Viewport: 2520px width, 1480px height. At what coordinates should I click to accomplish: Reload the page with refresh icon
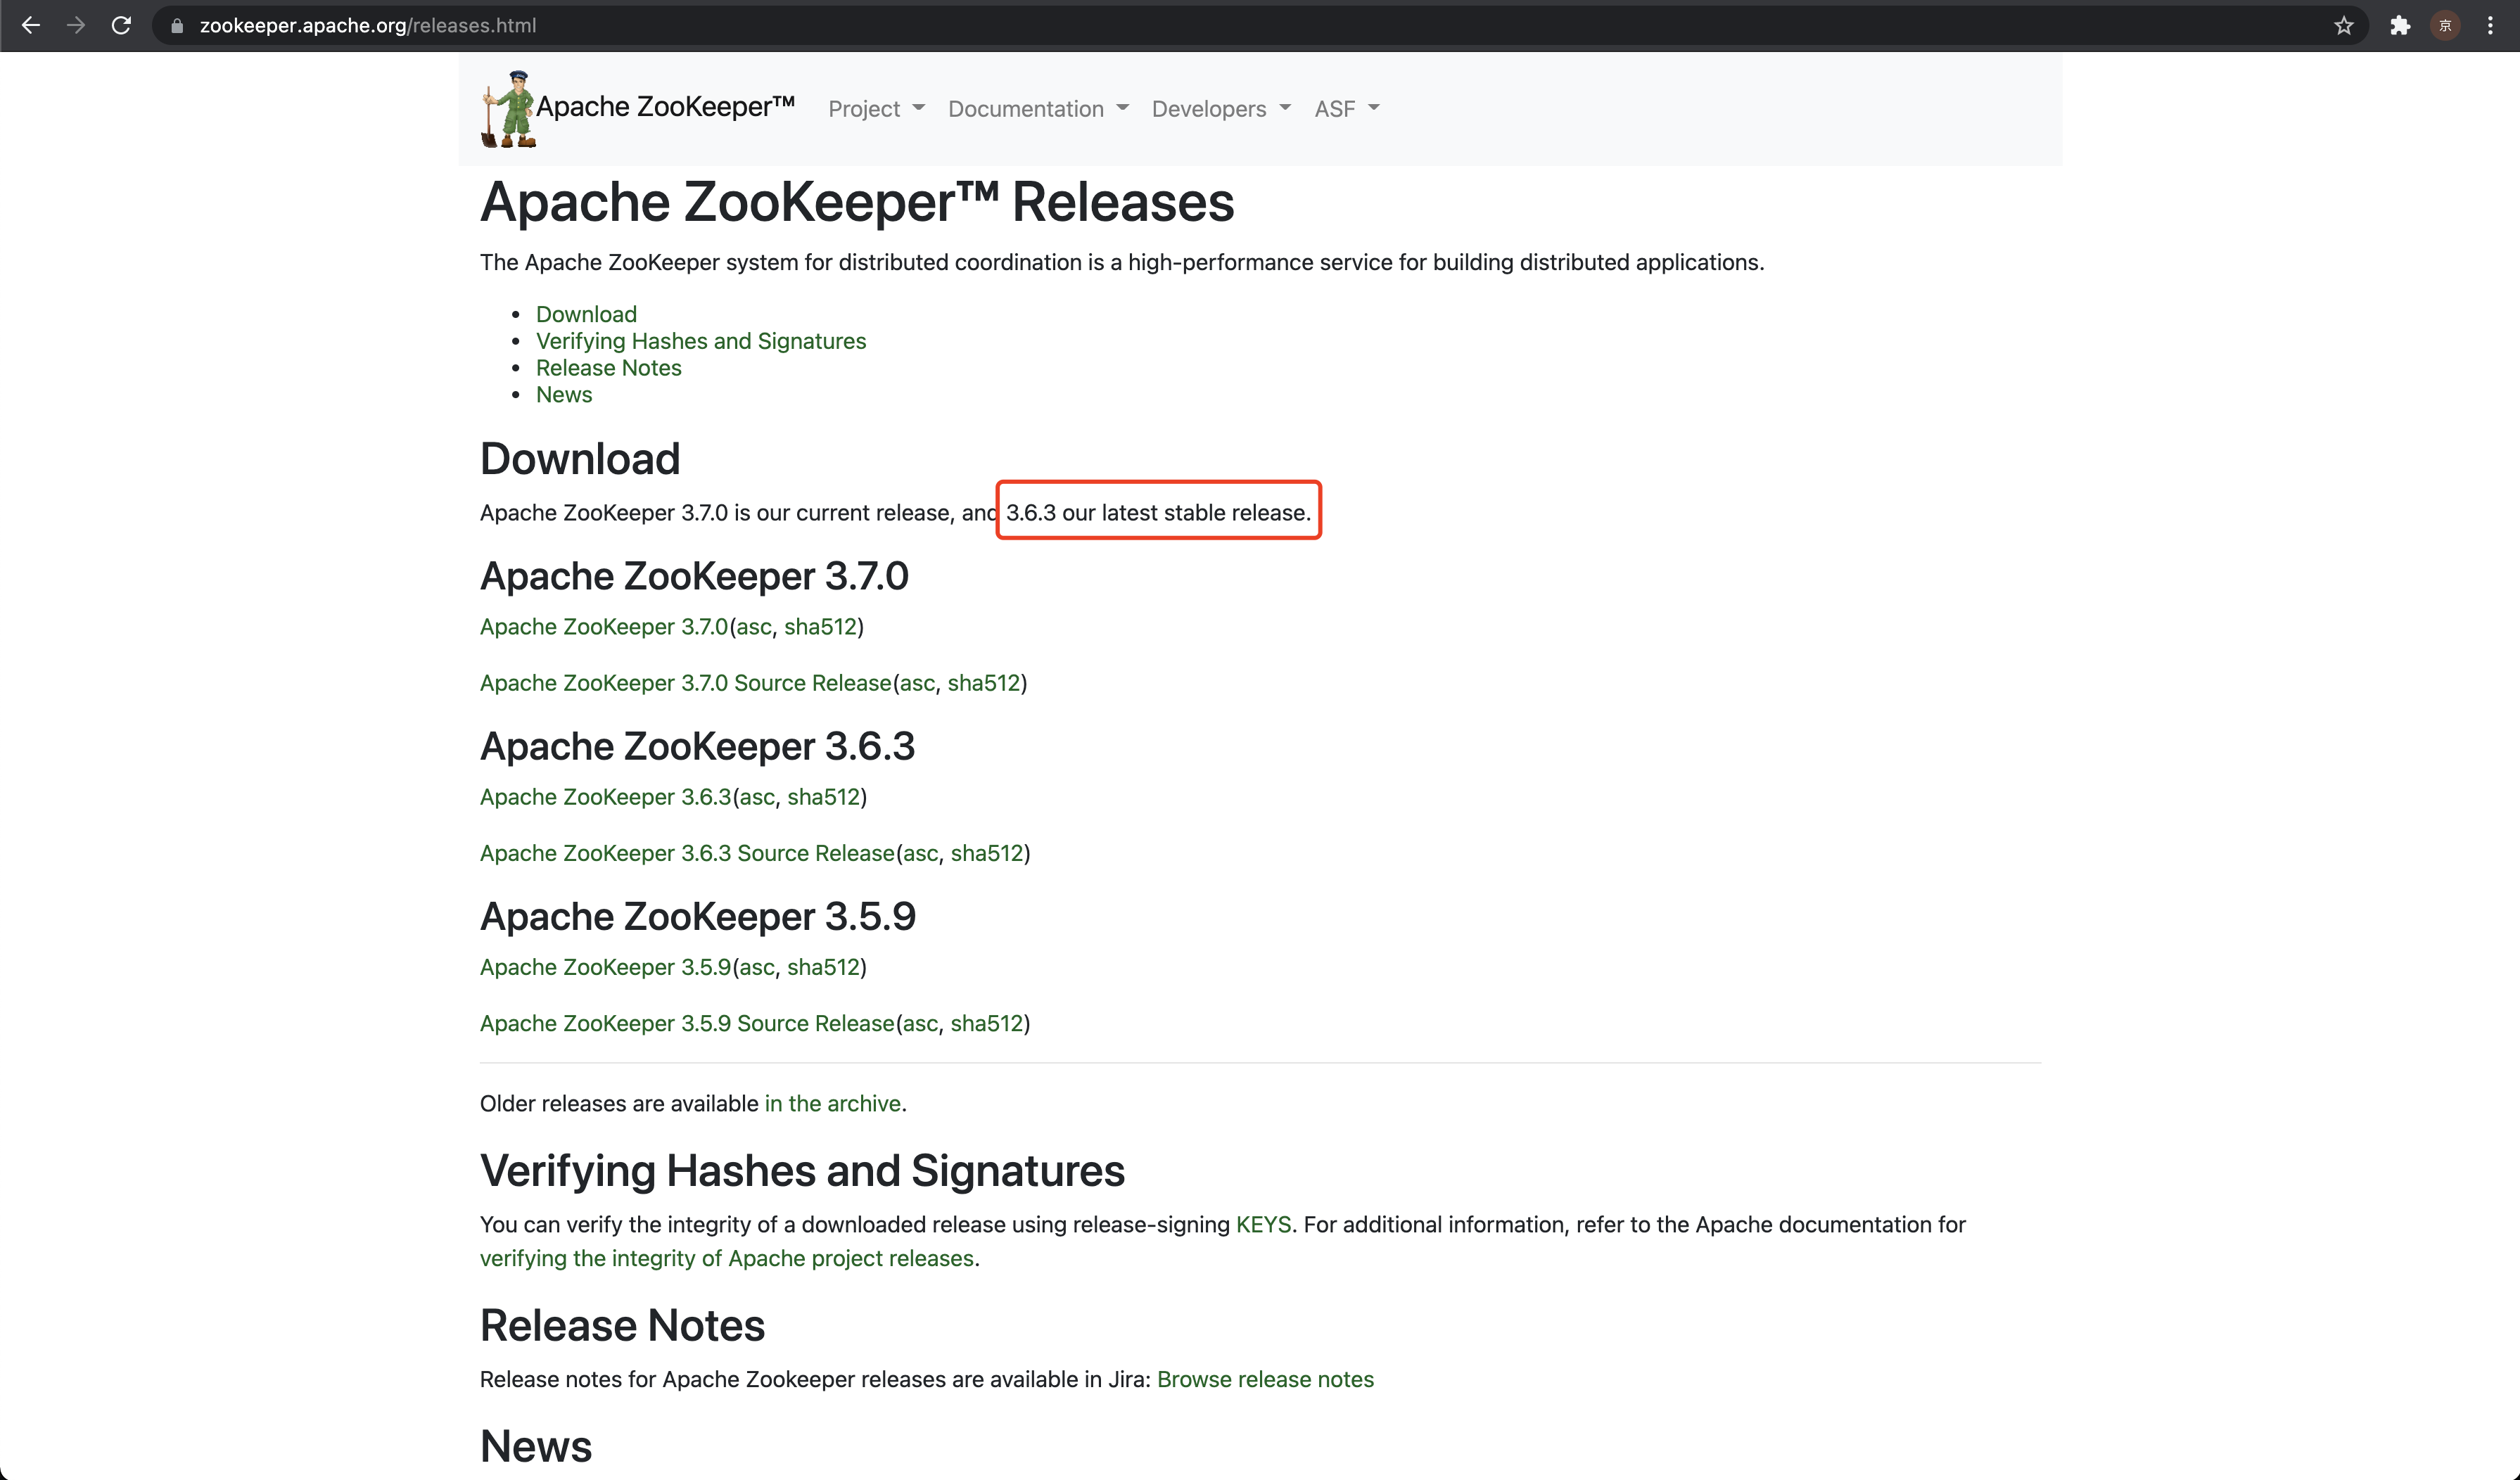pyautogui.click(x=121, y=25)
